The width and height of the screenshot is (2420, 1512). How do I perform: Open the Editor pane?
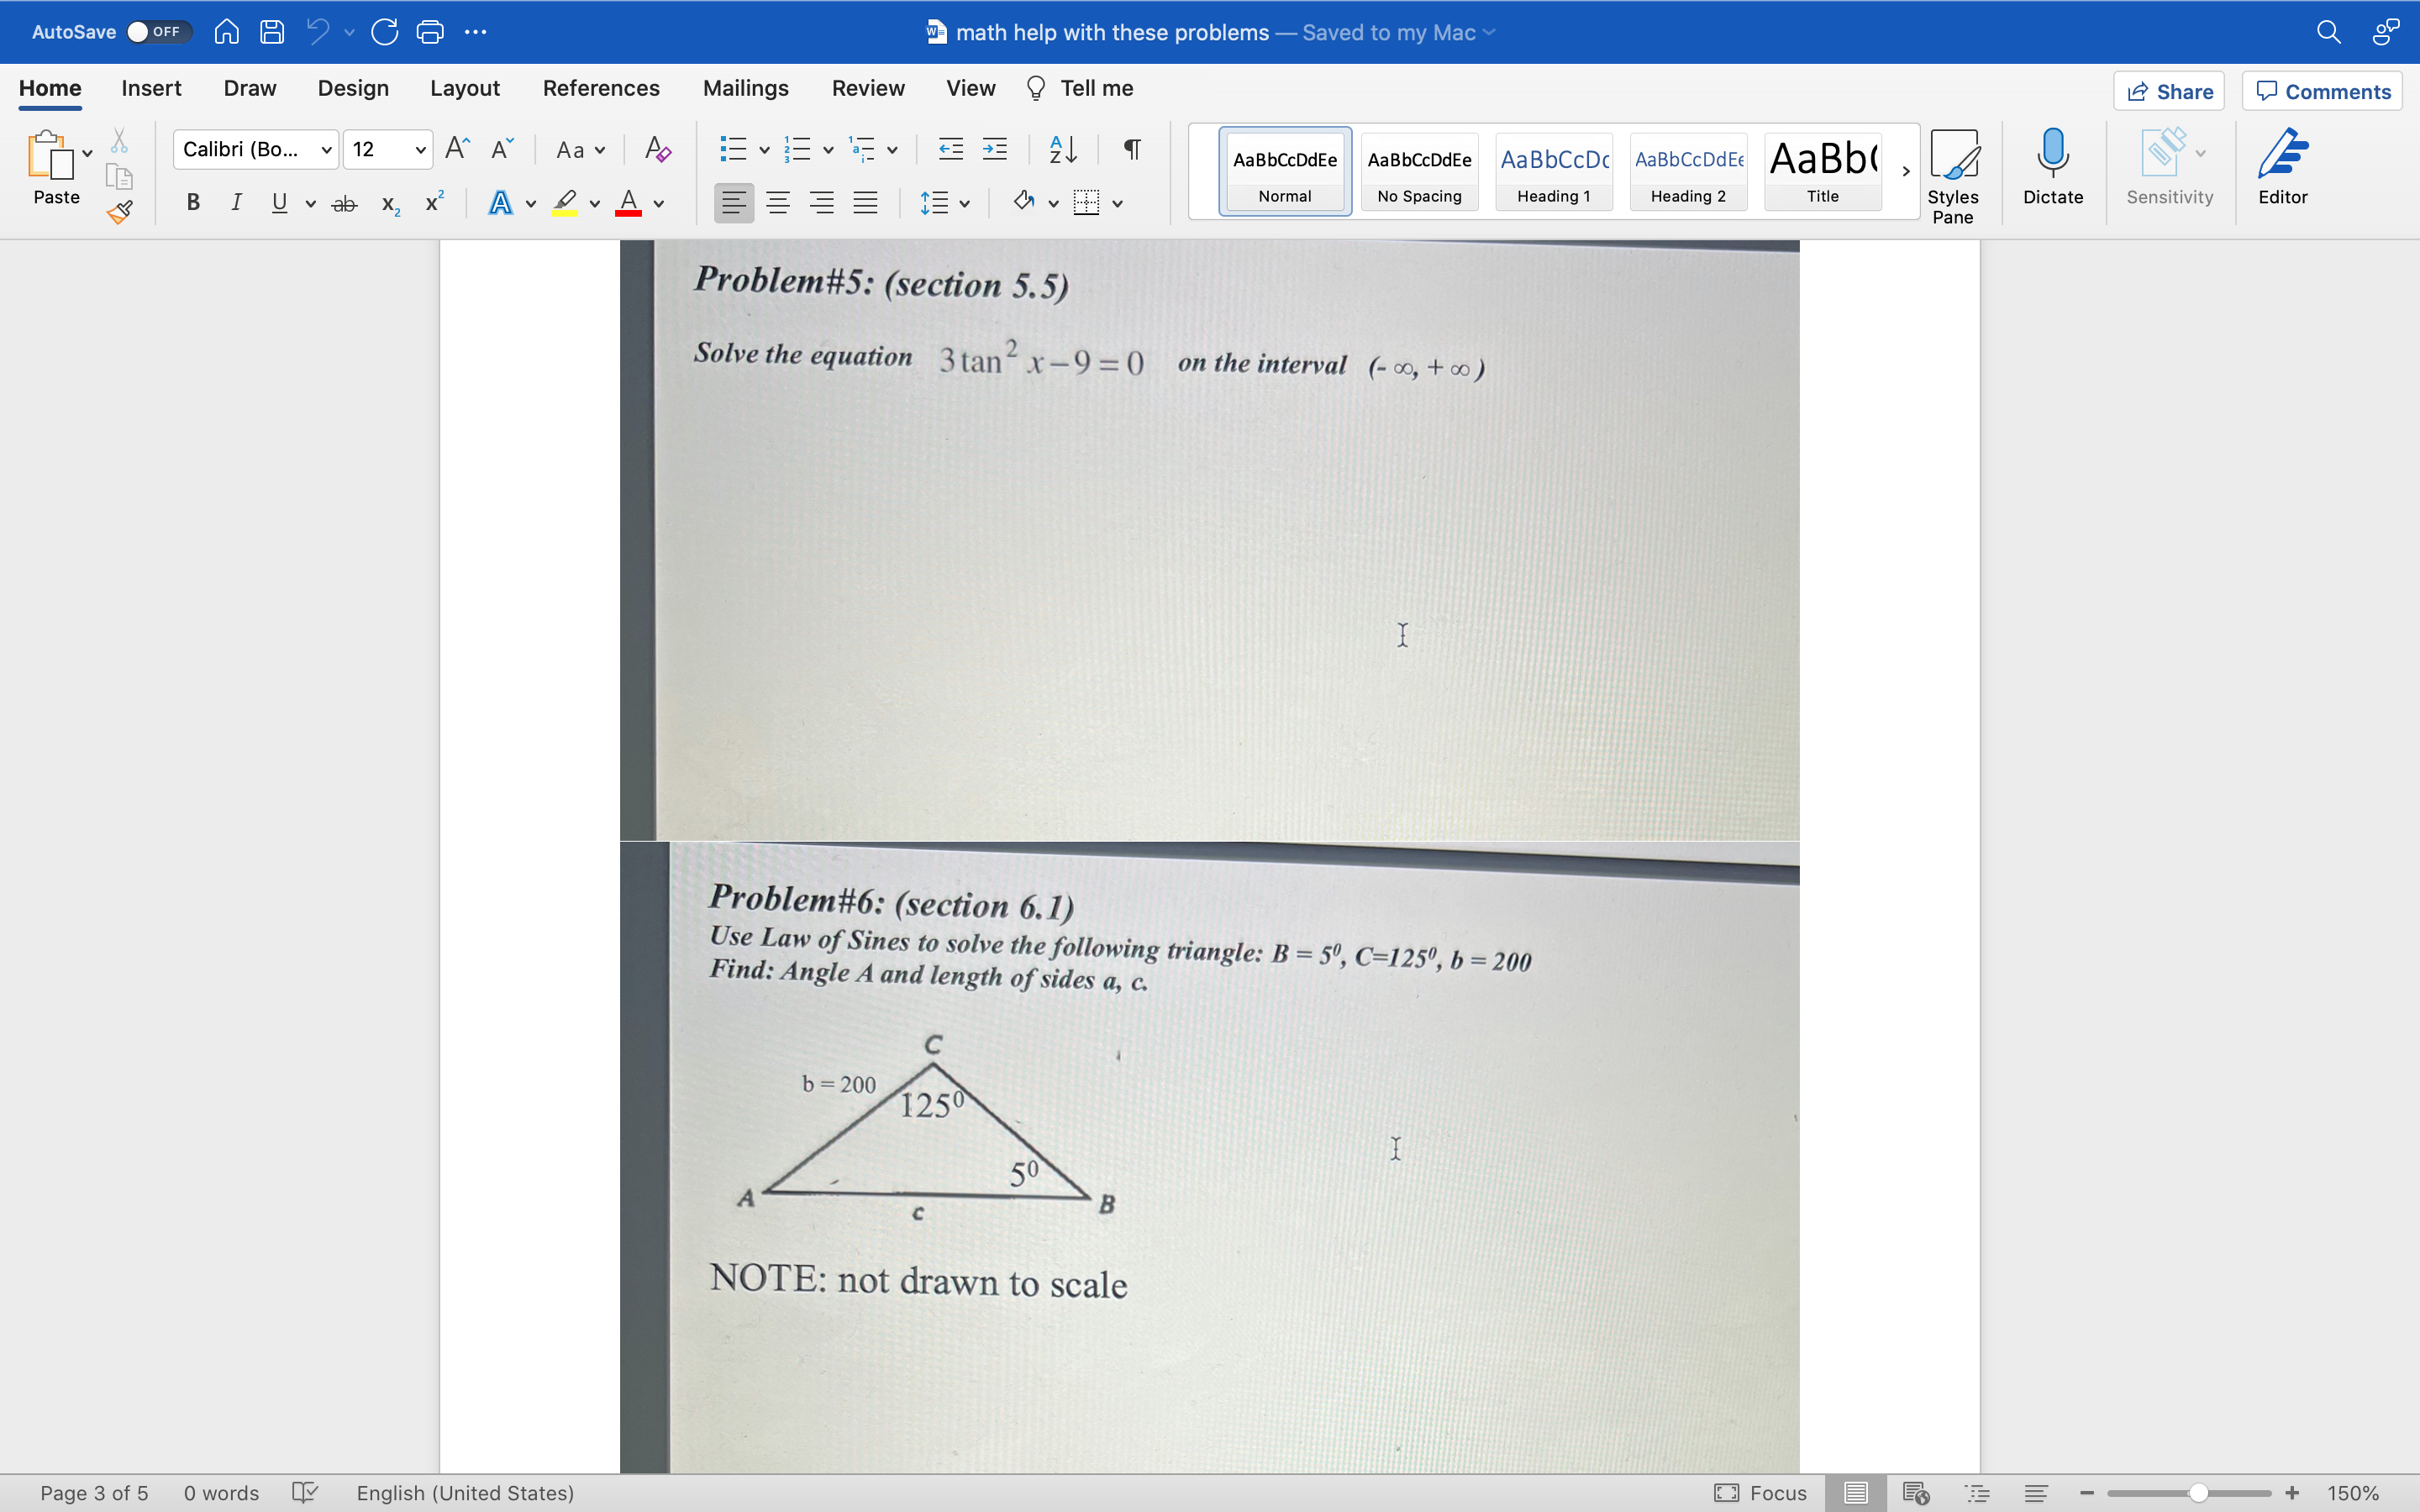click(x=2284, y=168)
